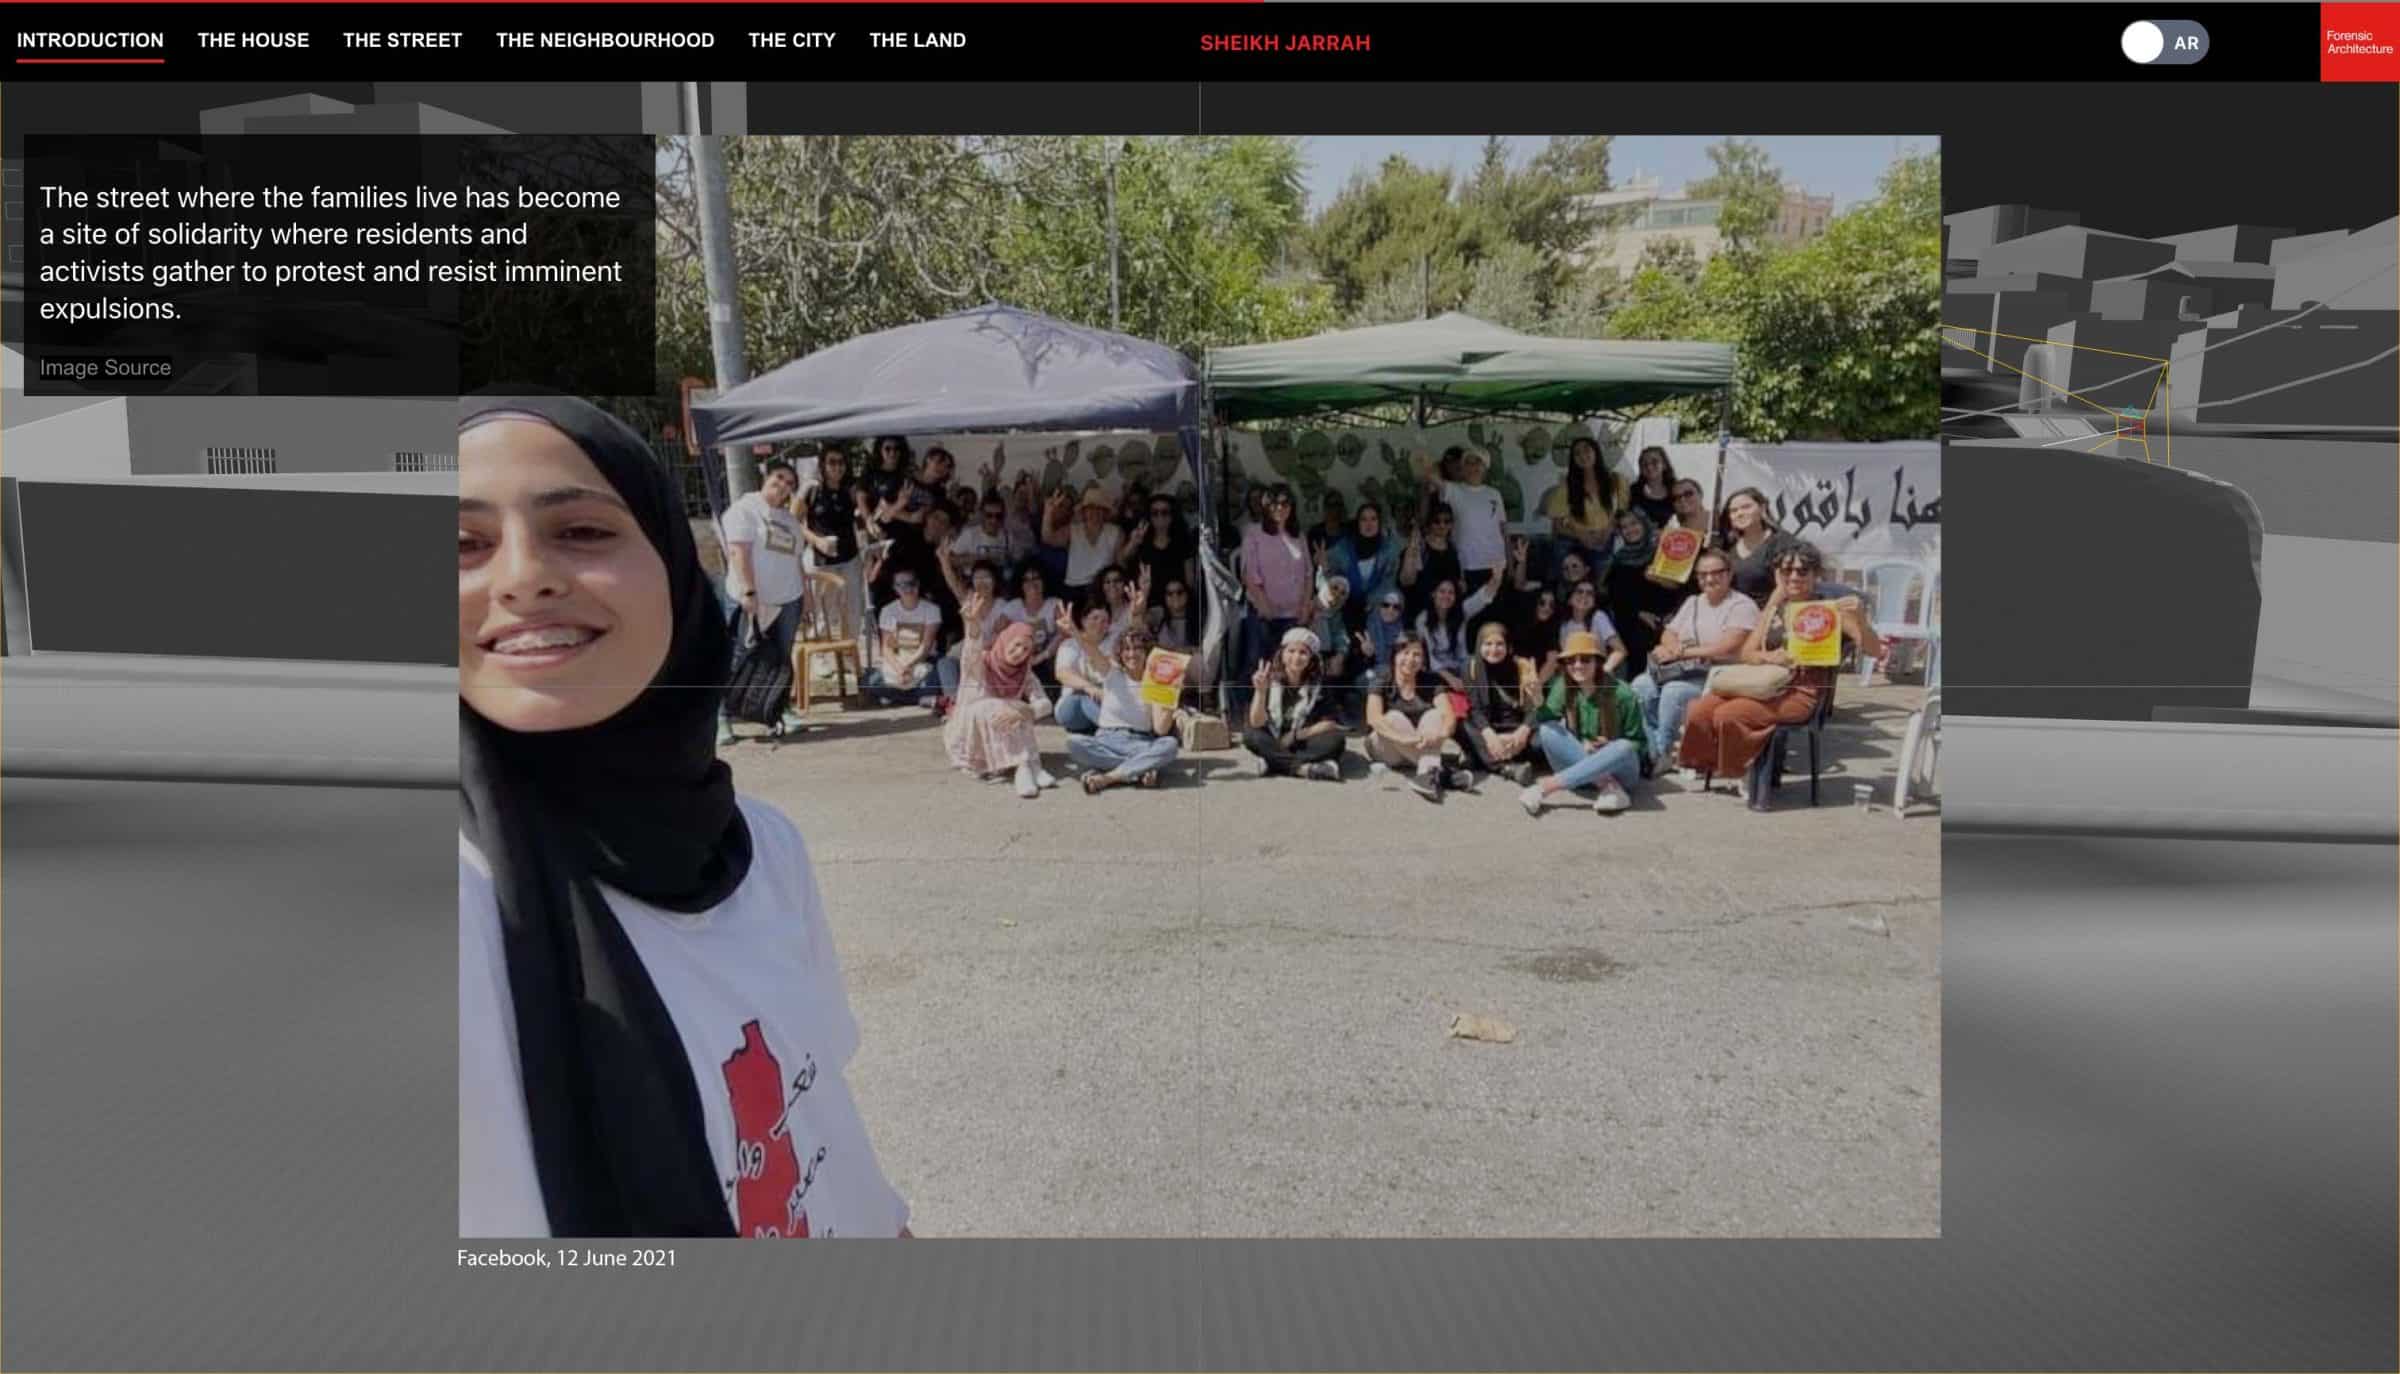Click the Facebook, 12 June 2021 caption

[x=566, y=1258]
